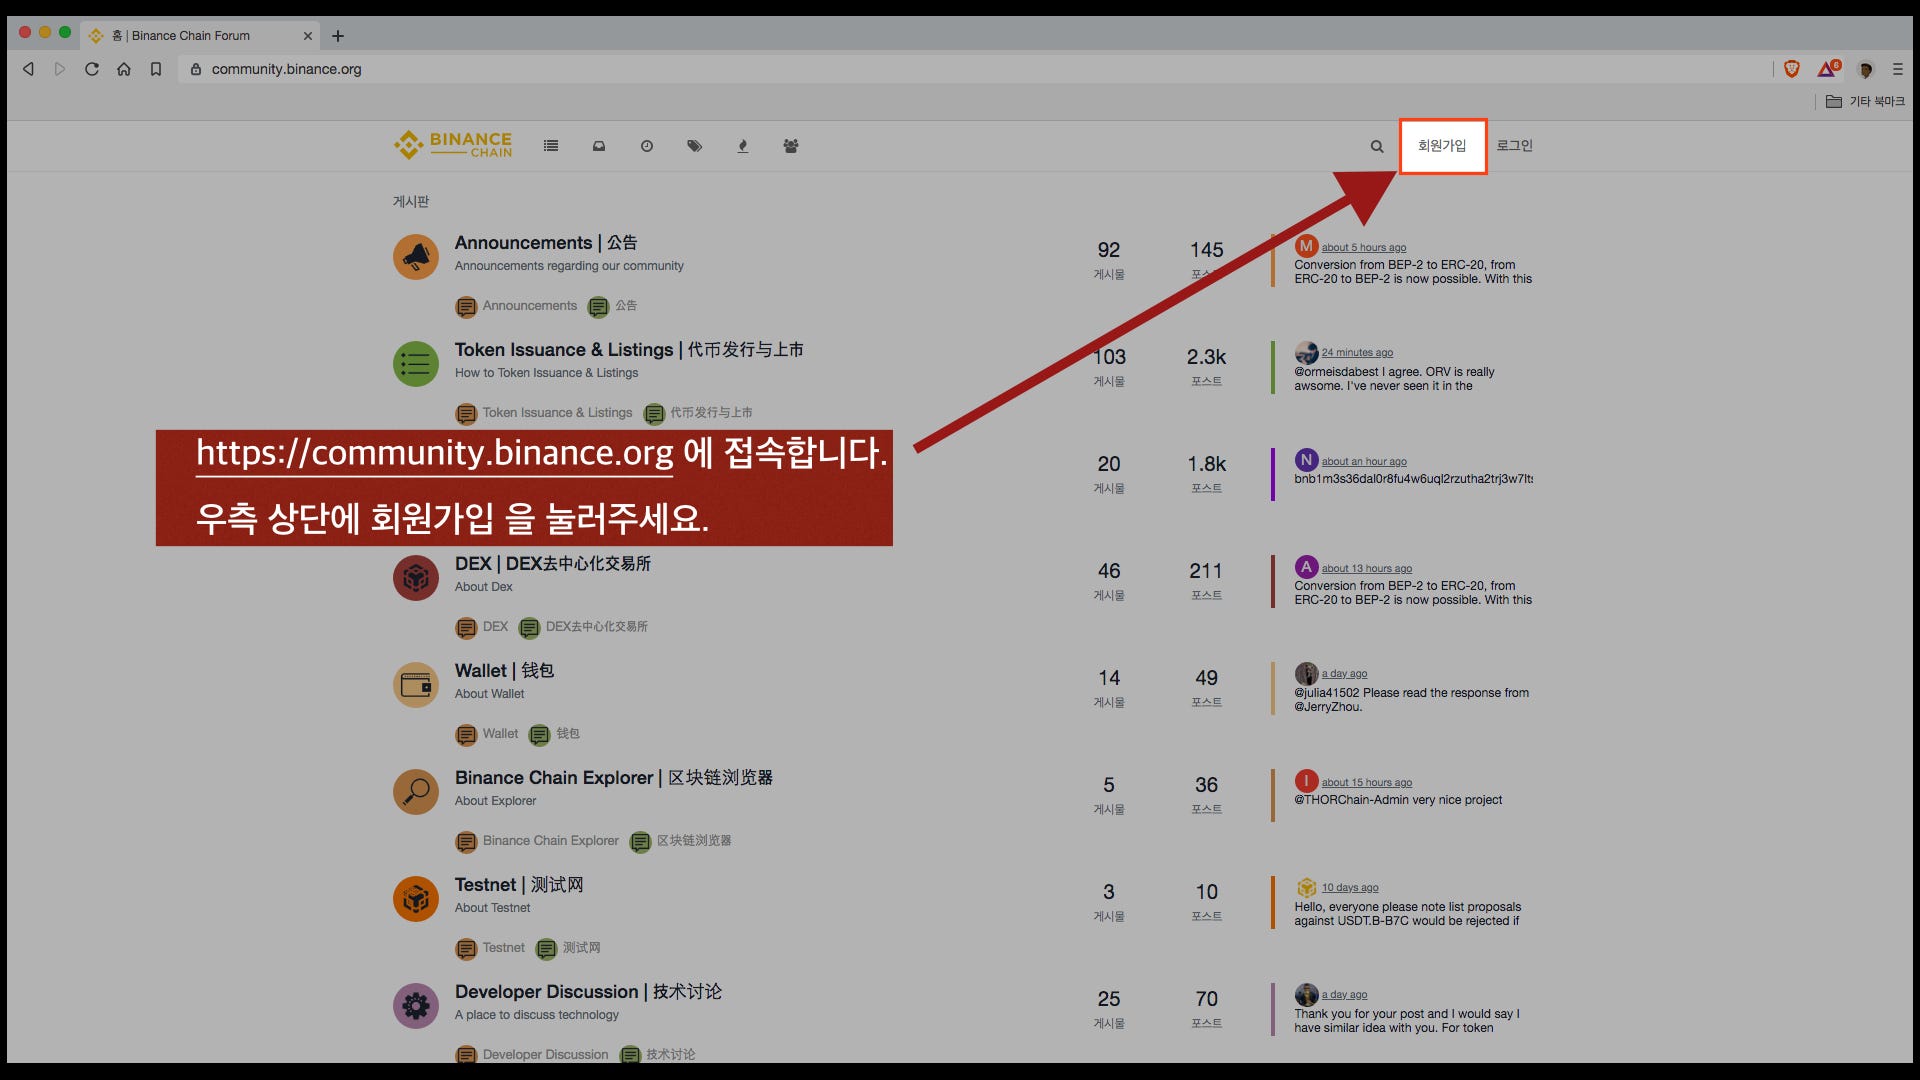Click the Brave Rewards triangle icon

[x=1828, y=69]
